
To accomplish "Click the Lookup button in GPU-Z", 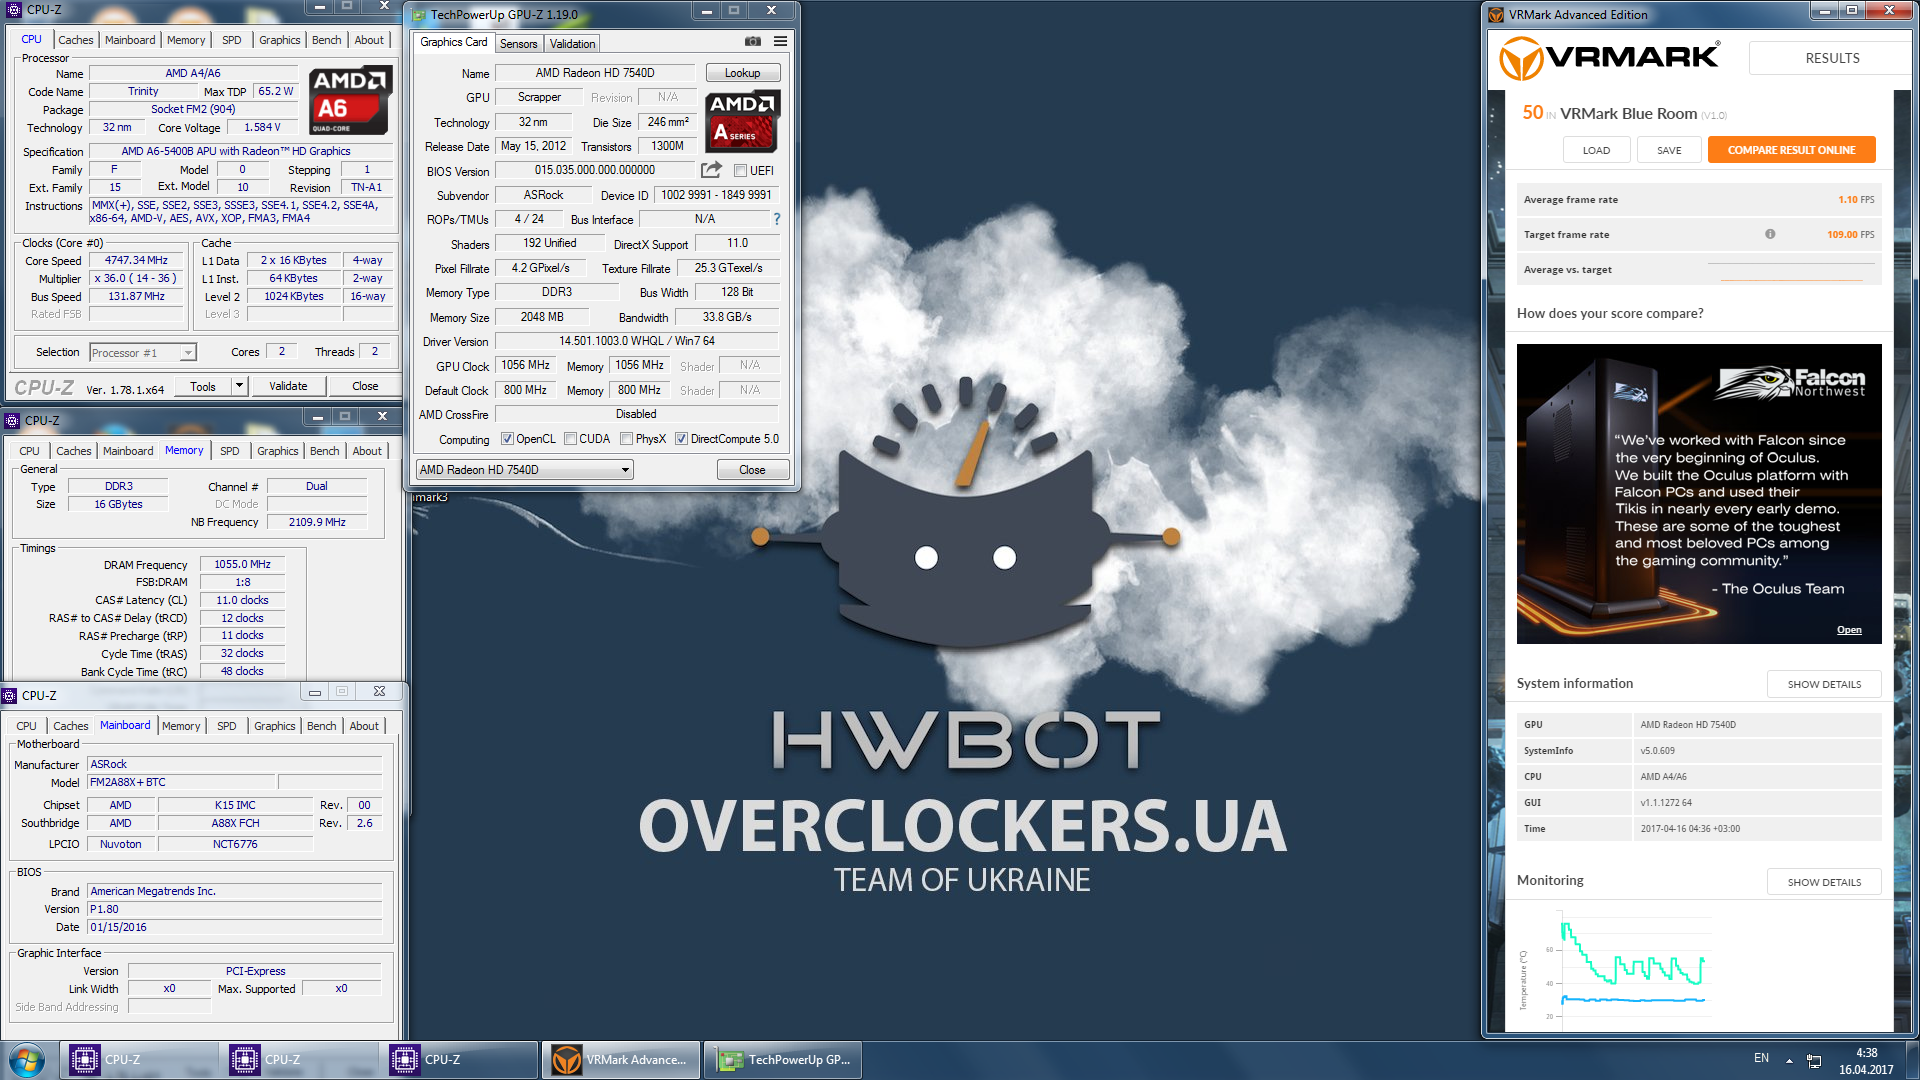I will (x=742, y=73).
